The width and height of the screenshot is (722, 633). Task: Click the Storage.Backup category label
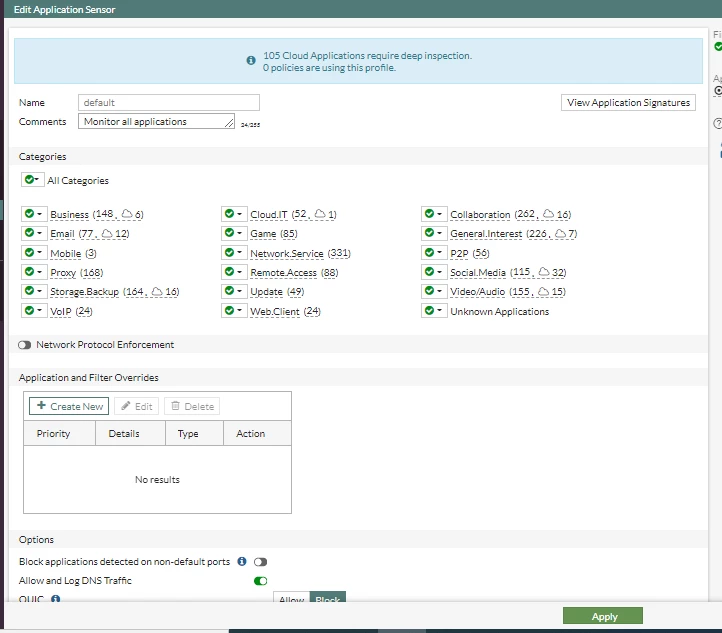click(x=84, y=292)
